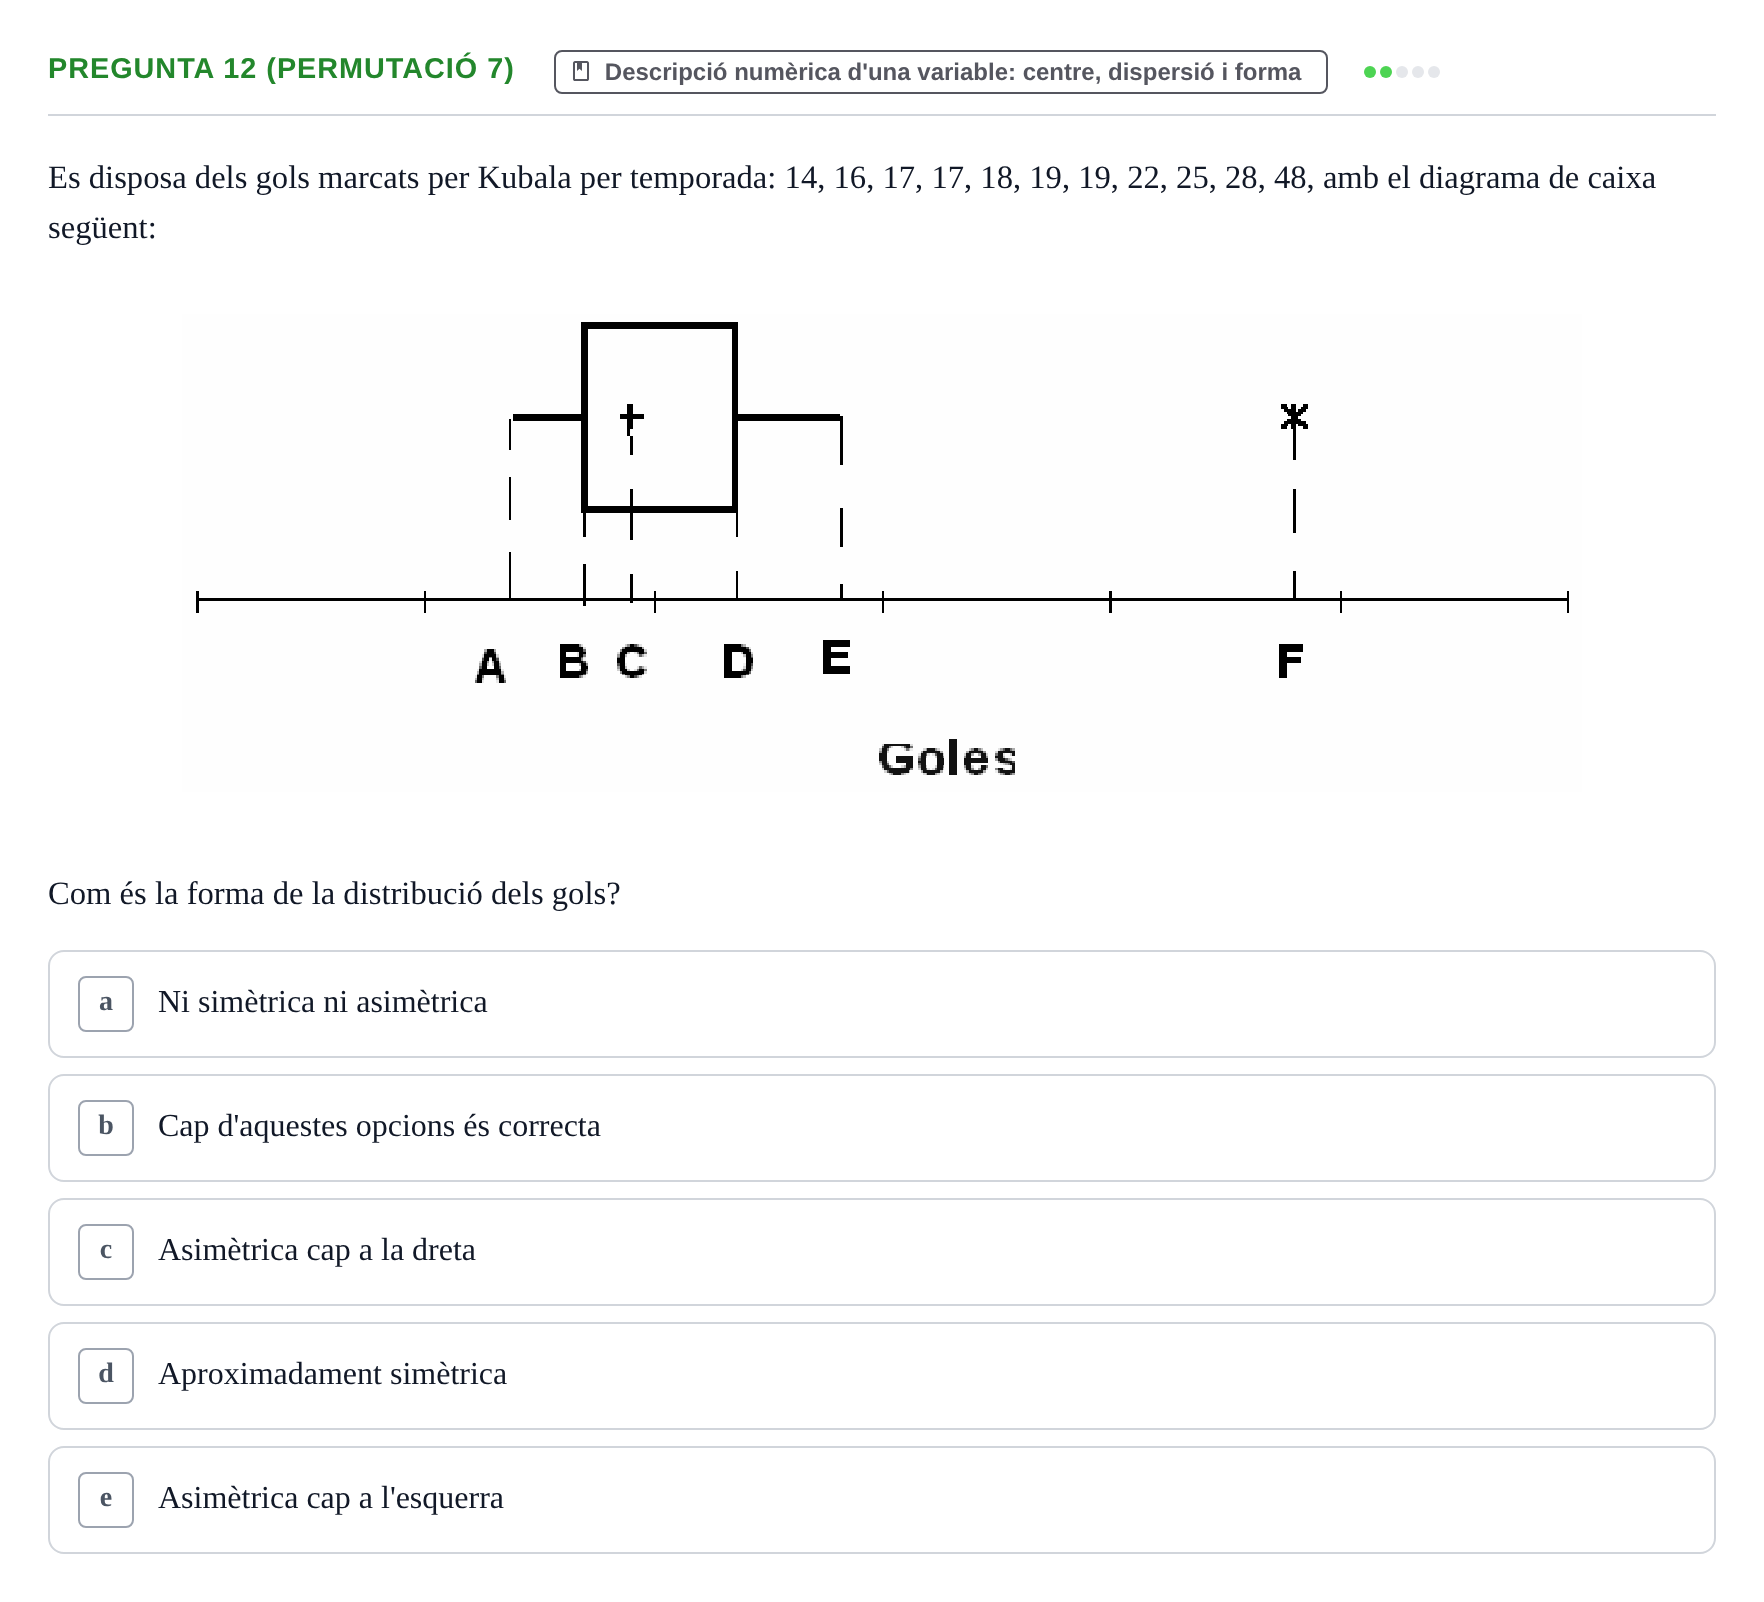Select answer letter box b
Viewport: 1764px width, 1602px height.
point(106,1127)
